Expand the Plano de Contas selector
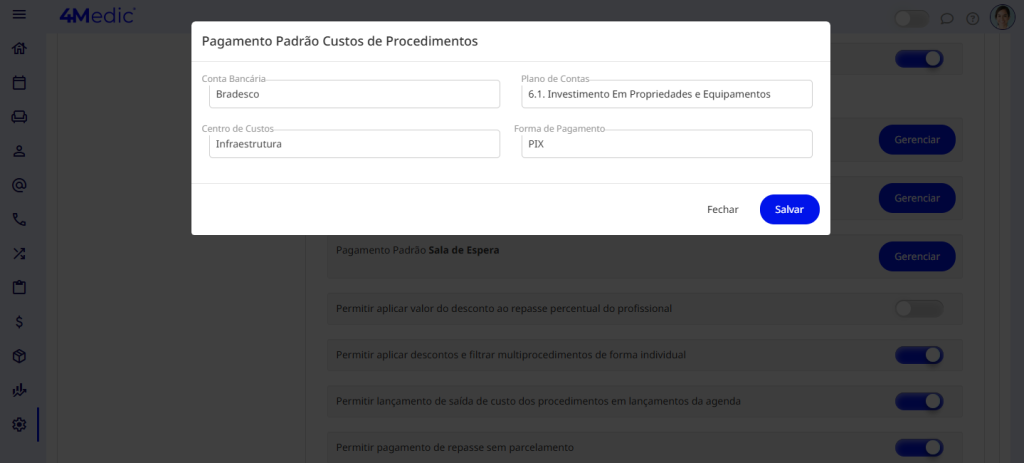 (666, 95)
